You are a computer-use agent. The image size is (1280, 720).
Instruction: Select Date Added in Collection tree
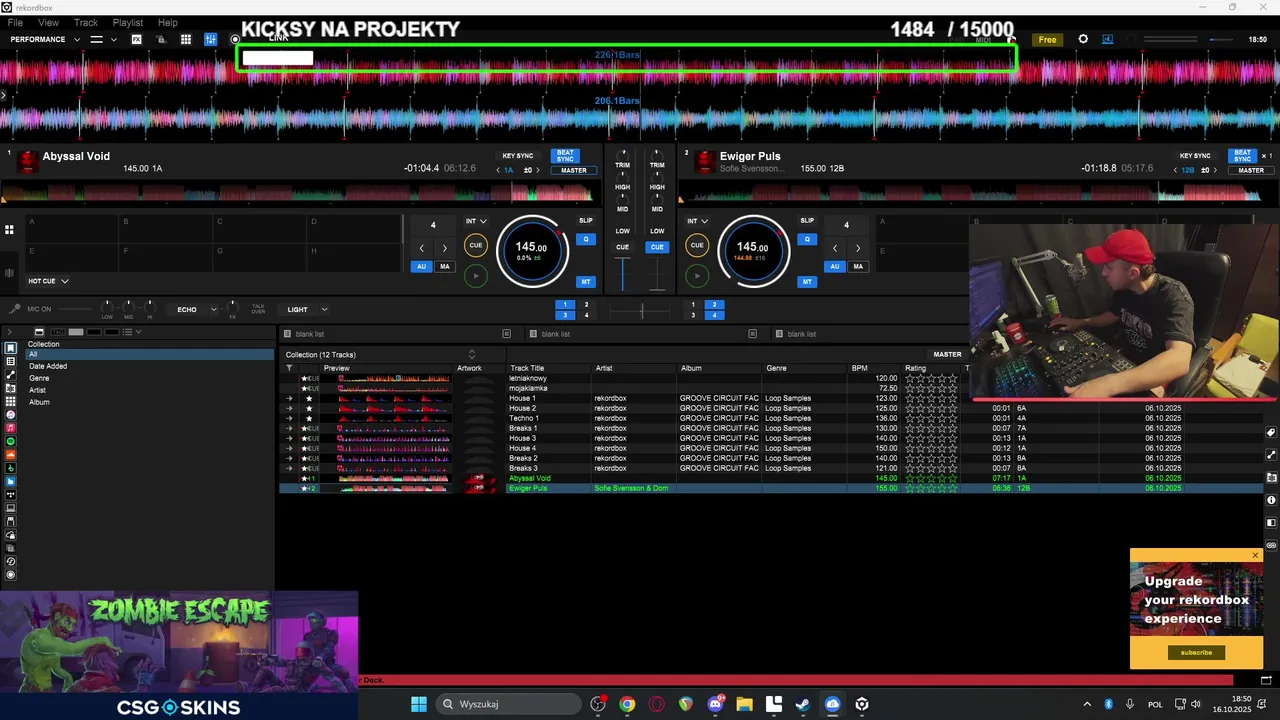(48, 366)
